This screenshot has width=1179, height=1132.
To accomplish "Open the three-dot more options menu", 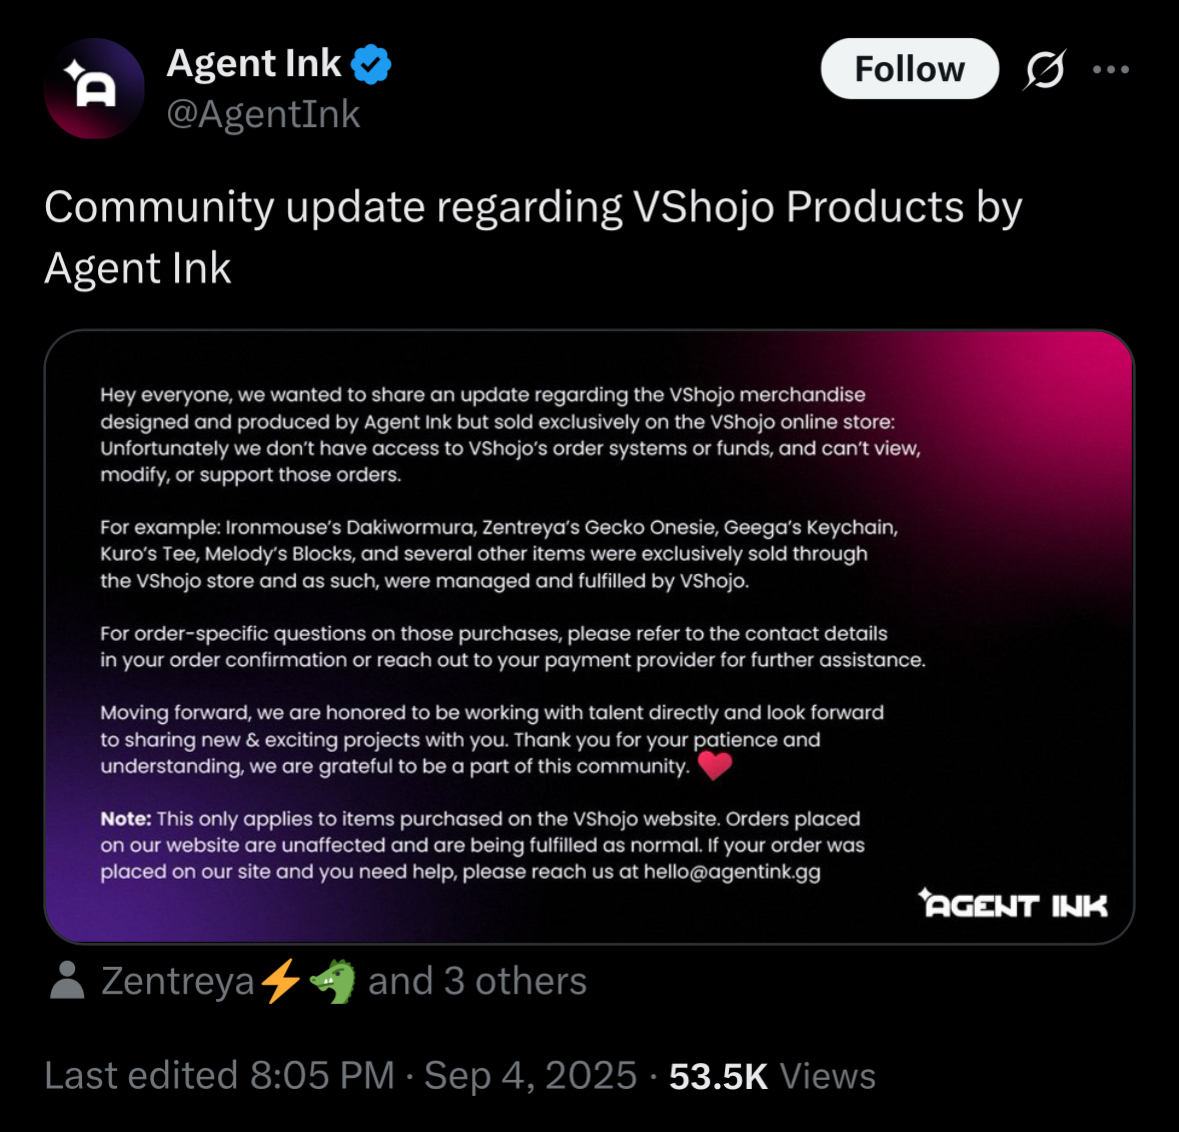I will point(1111,69).
